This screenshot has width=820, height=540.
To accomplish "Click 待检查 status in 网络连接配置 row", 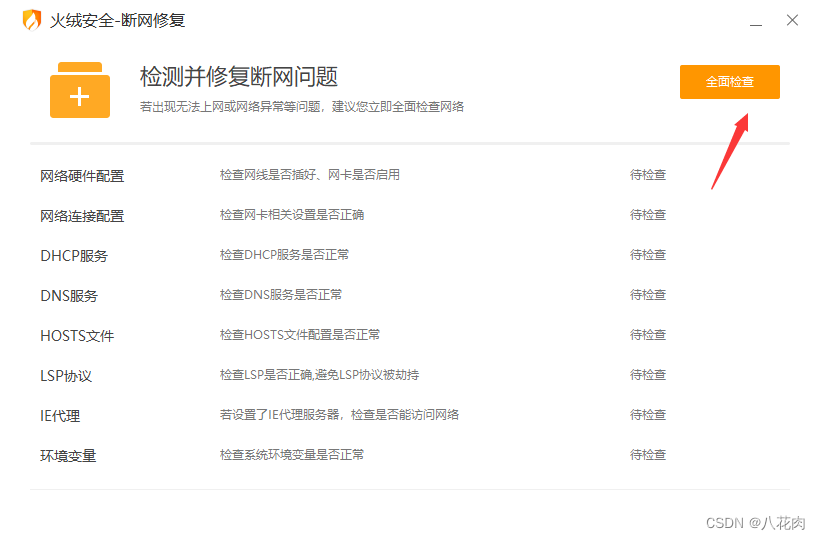I will 648,215.
